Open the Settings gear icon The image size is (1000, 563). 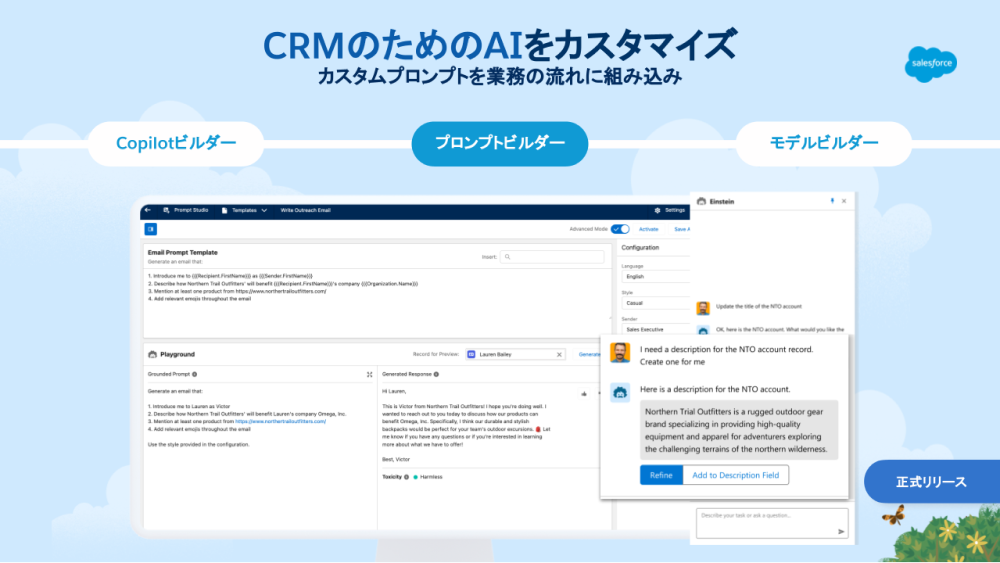(658, 210)
